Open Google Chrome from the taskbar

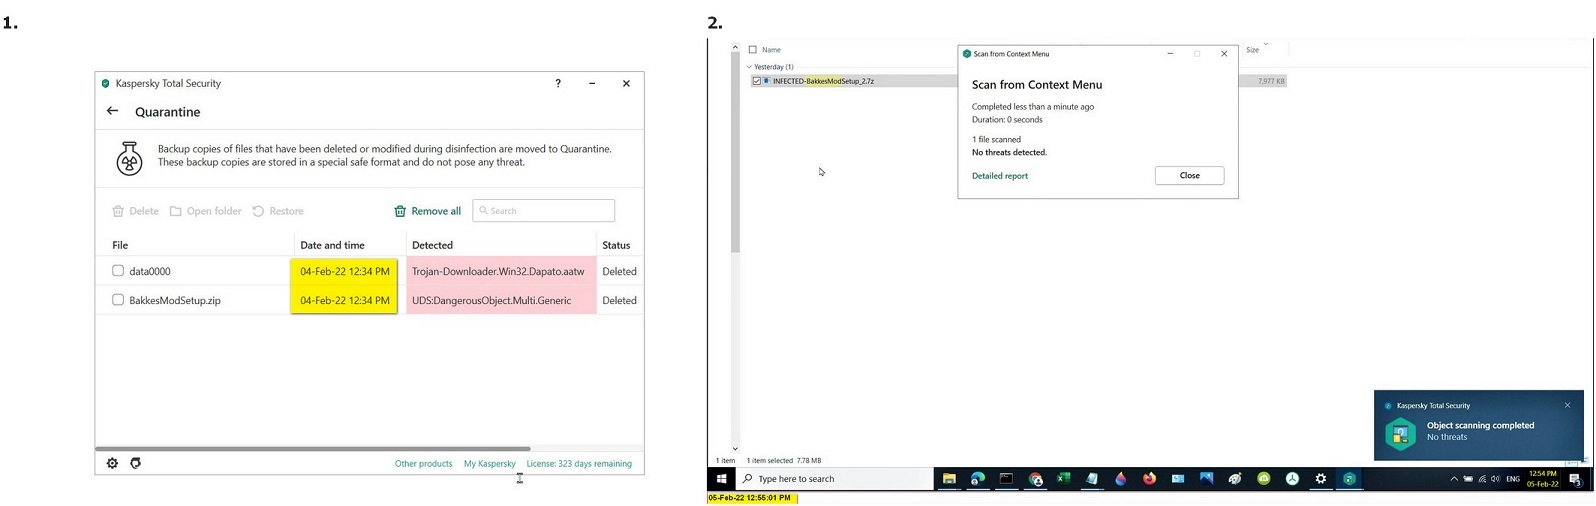click(1036, 479)
